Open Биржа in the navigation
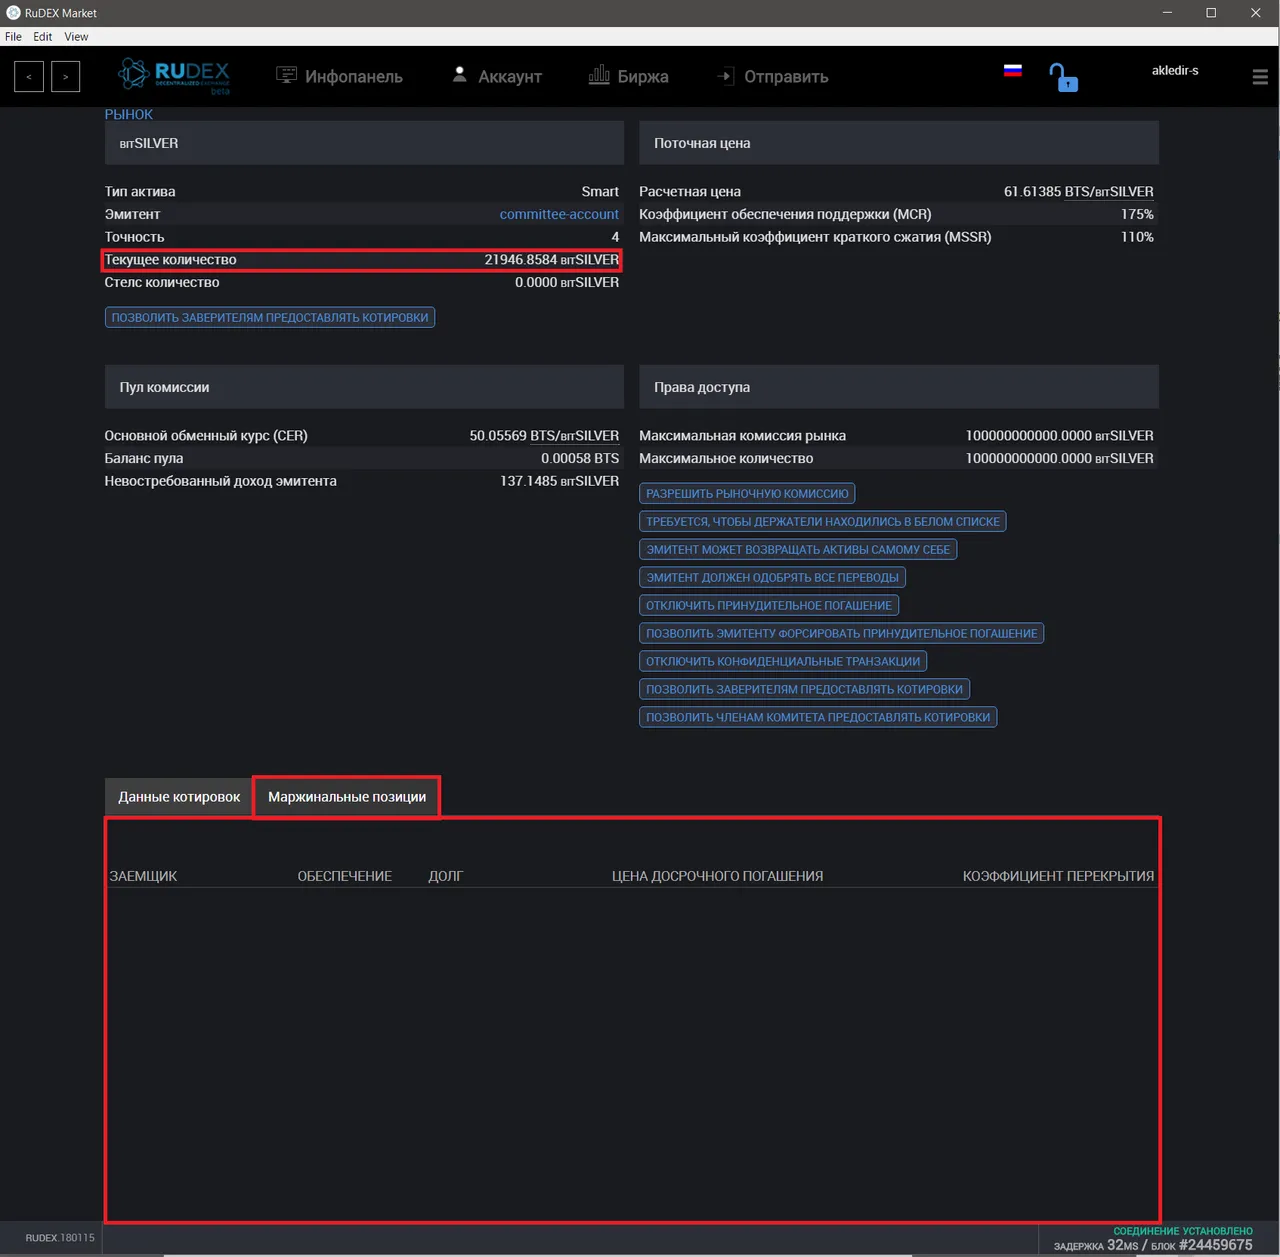 pos(643,77)
